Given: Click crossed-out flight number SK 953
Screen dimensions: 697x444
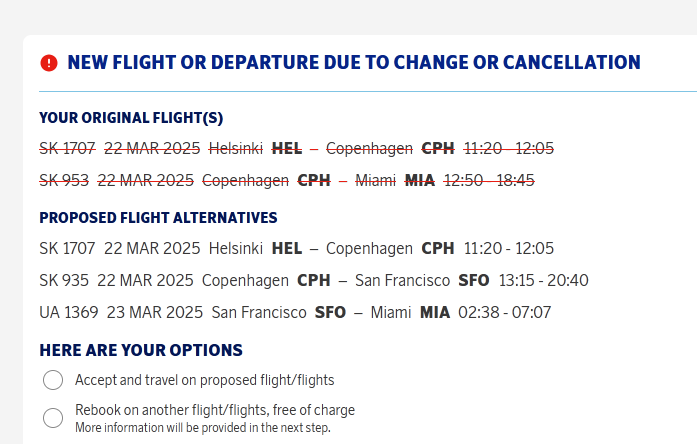Looking at the screenshot, I should [x=64, y=181].
